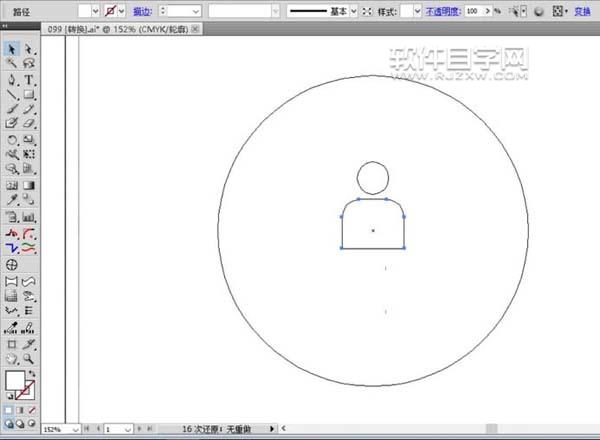Open fill color dropdown in control bar
The height and width of the screenshot is (440, 600).
coord(96,11)
